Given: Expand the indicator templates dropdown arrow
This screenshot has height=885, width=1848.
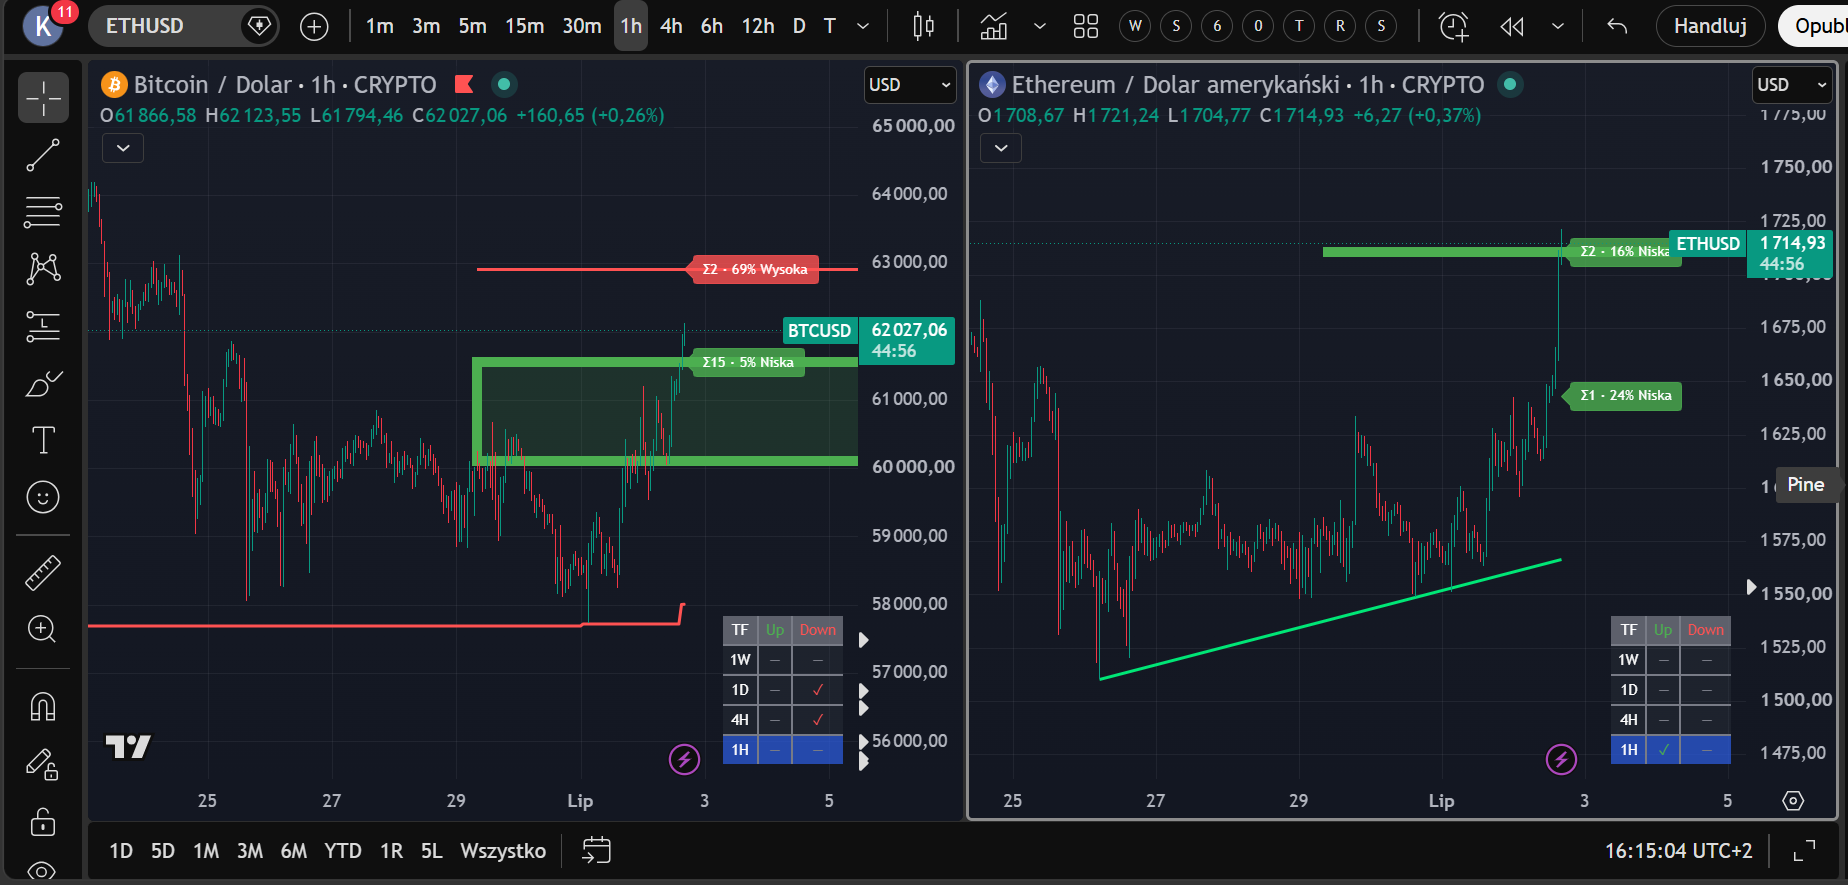Looking at the screenshot, I should click(x=1040, y=27).
